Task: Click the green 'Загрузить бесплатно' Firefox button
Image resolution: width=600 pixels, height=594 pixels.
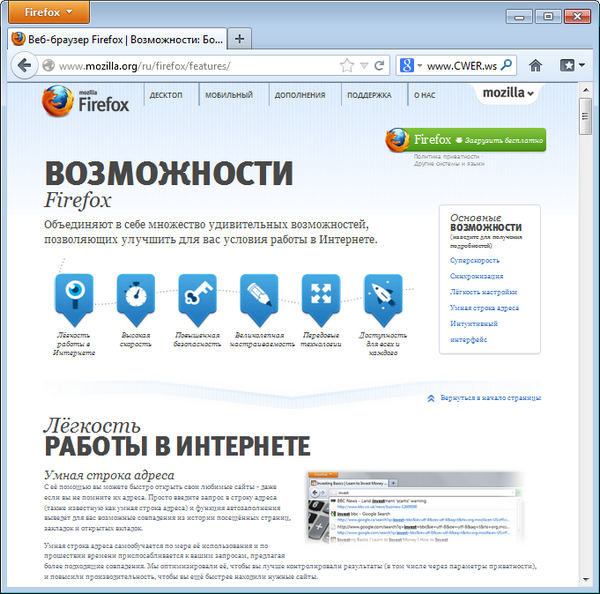Action: (x=466, y=140)
